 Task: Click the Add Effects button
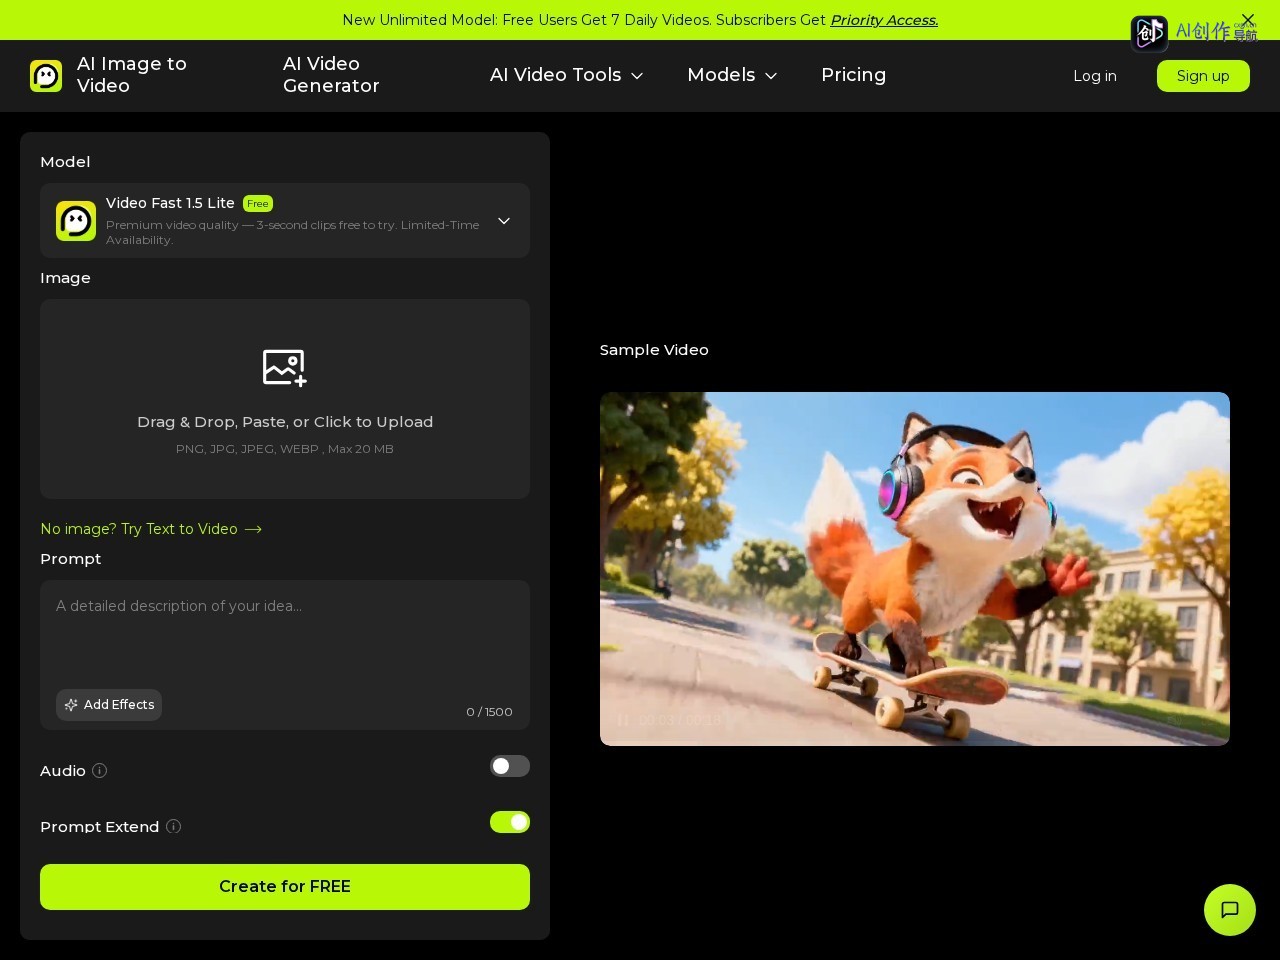pyautogui.click(x=109, y=705)
